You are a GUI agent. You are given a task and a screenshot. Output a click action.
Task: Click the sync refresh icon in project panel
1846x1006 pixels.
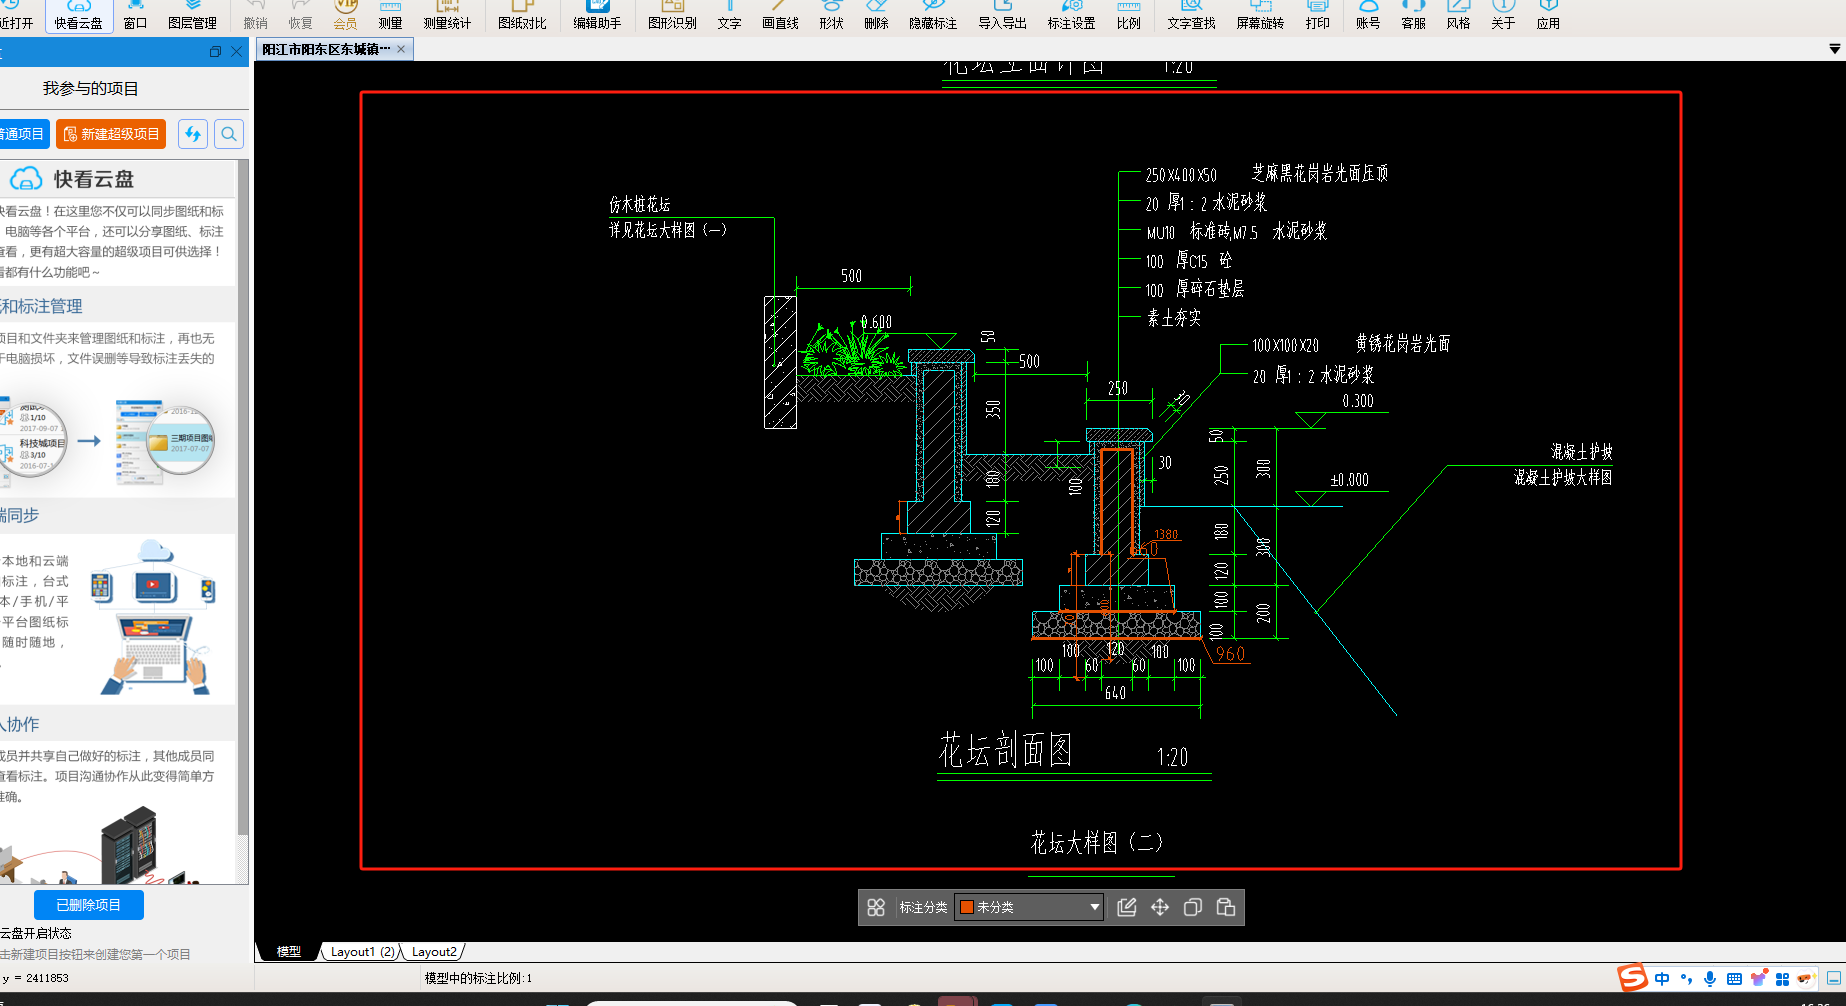tap(193, 134)
